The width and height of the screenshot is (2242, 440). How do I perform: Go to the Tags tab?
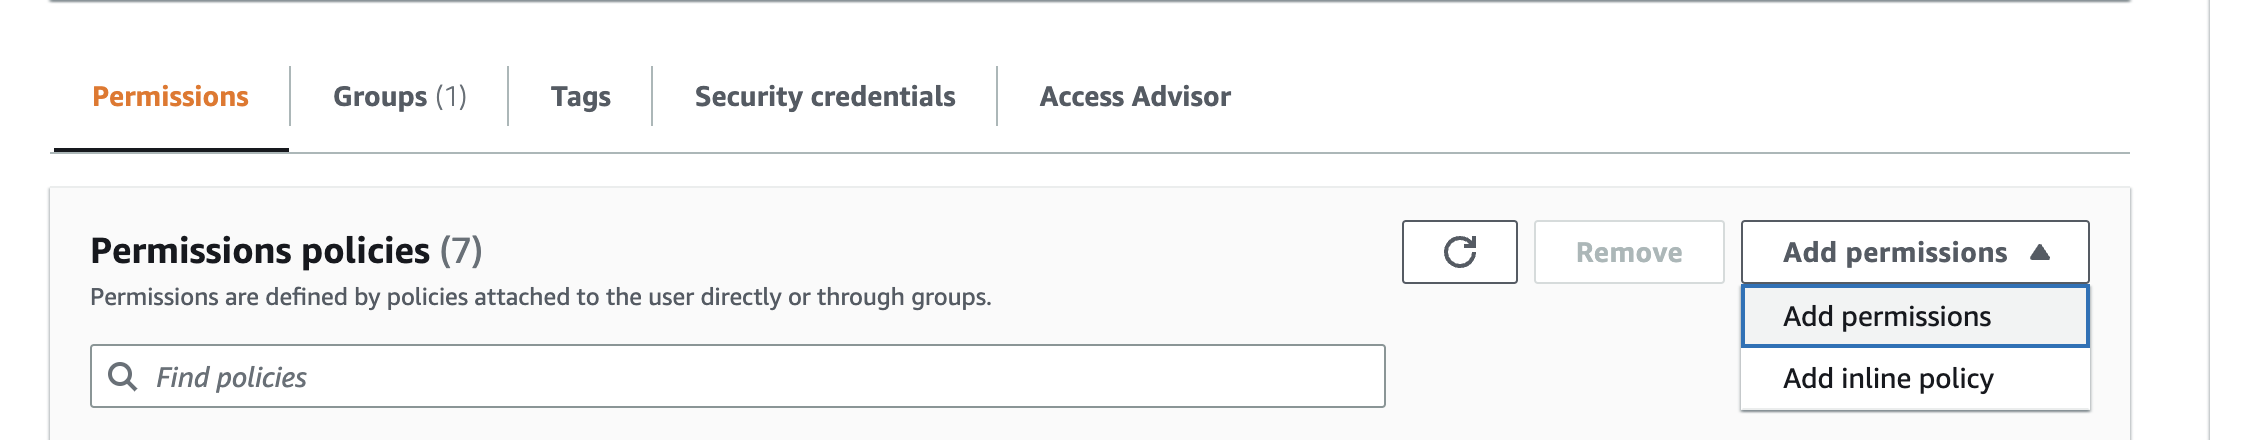[580, 97]
